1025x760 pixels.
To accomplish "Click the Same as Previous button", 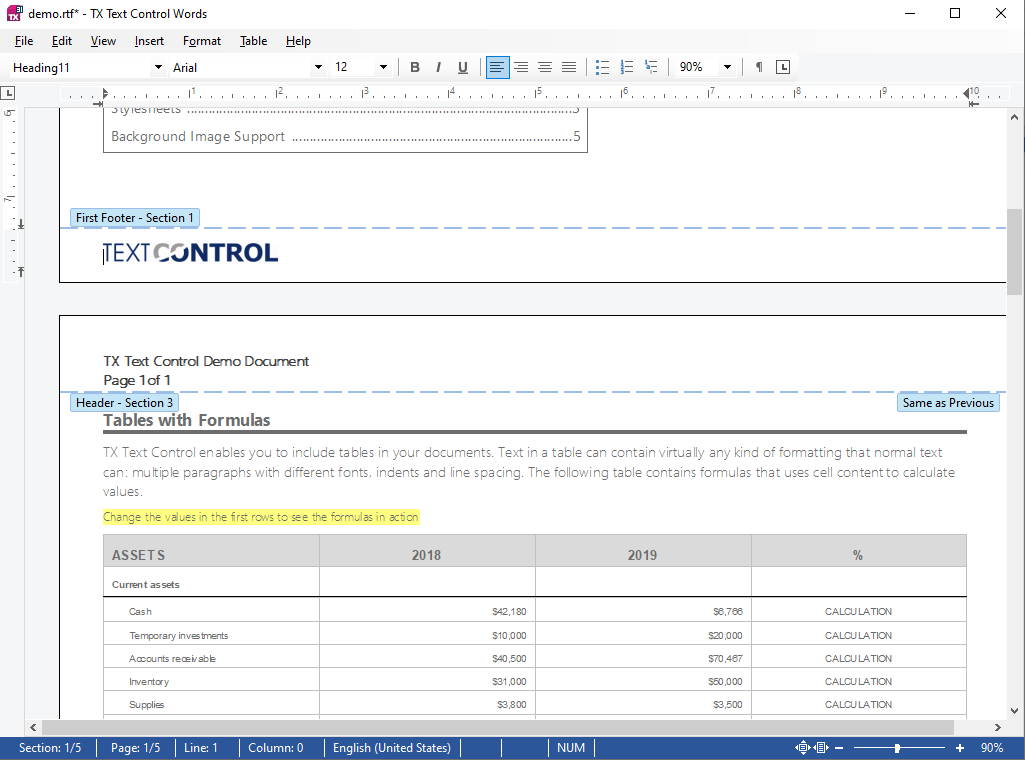I will pyautogui.click(x=948, y=402).
